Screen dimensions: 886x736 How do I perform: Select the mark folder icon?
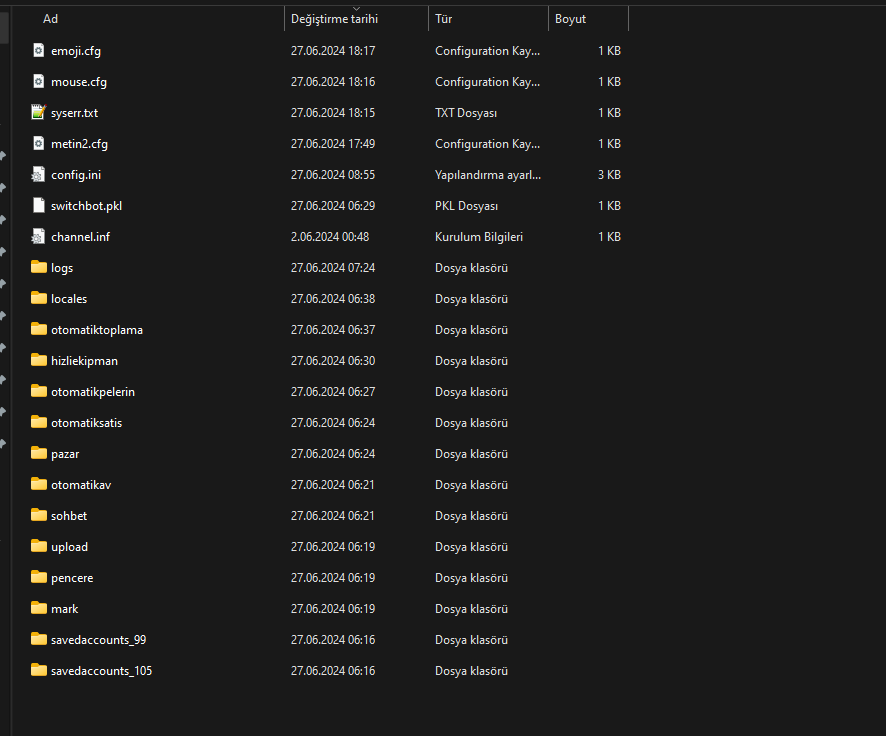(x=38, y=609)
